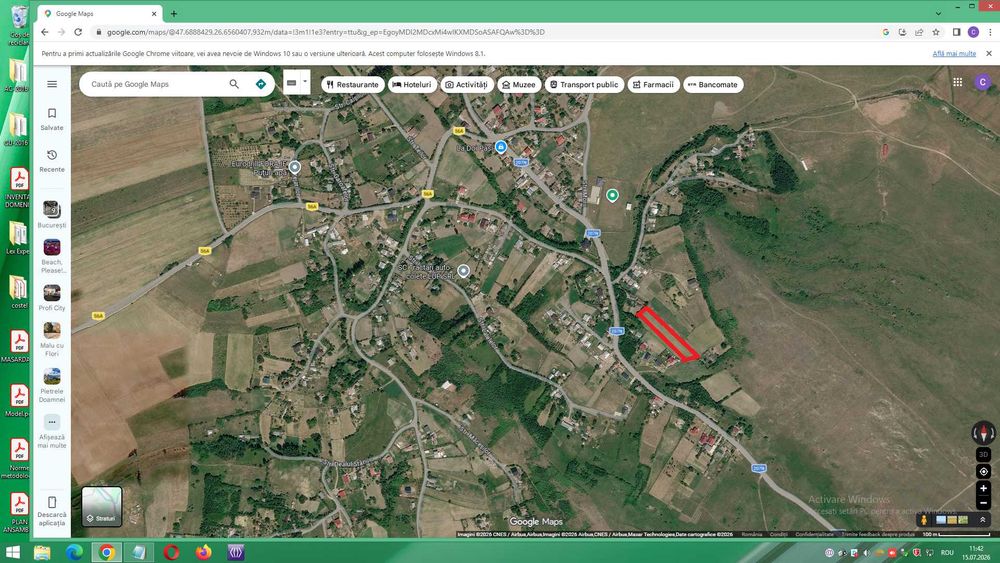Viewport: 1000px width, 563px height.
Task: Open Chrome's tab search chevron
Action: tap(938, 13)
